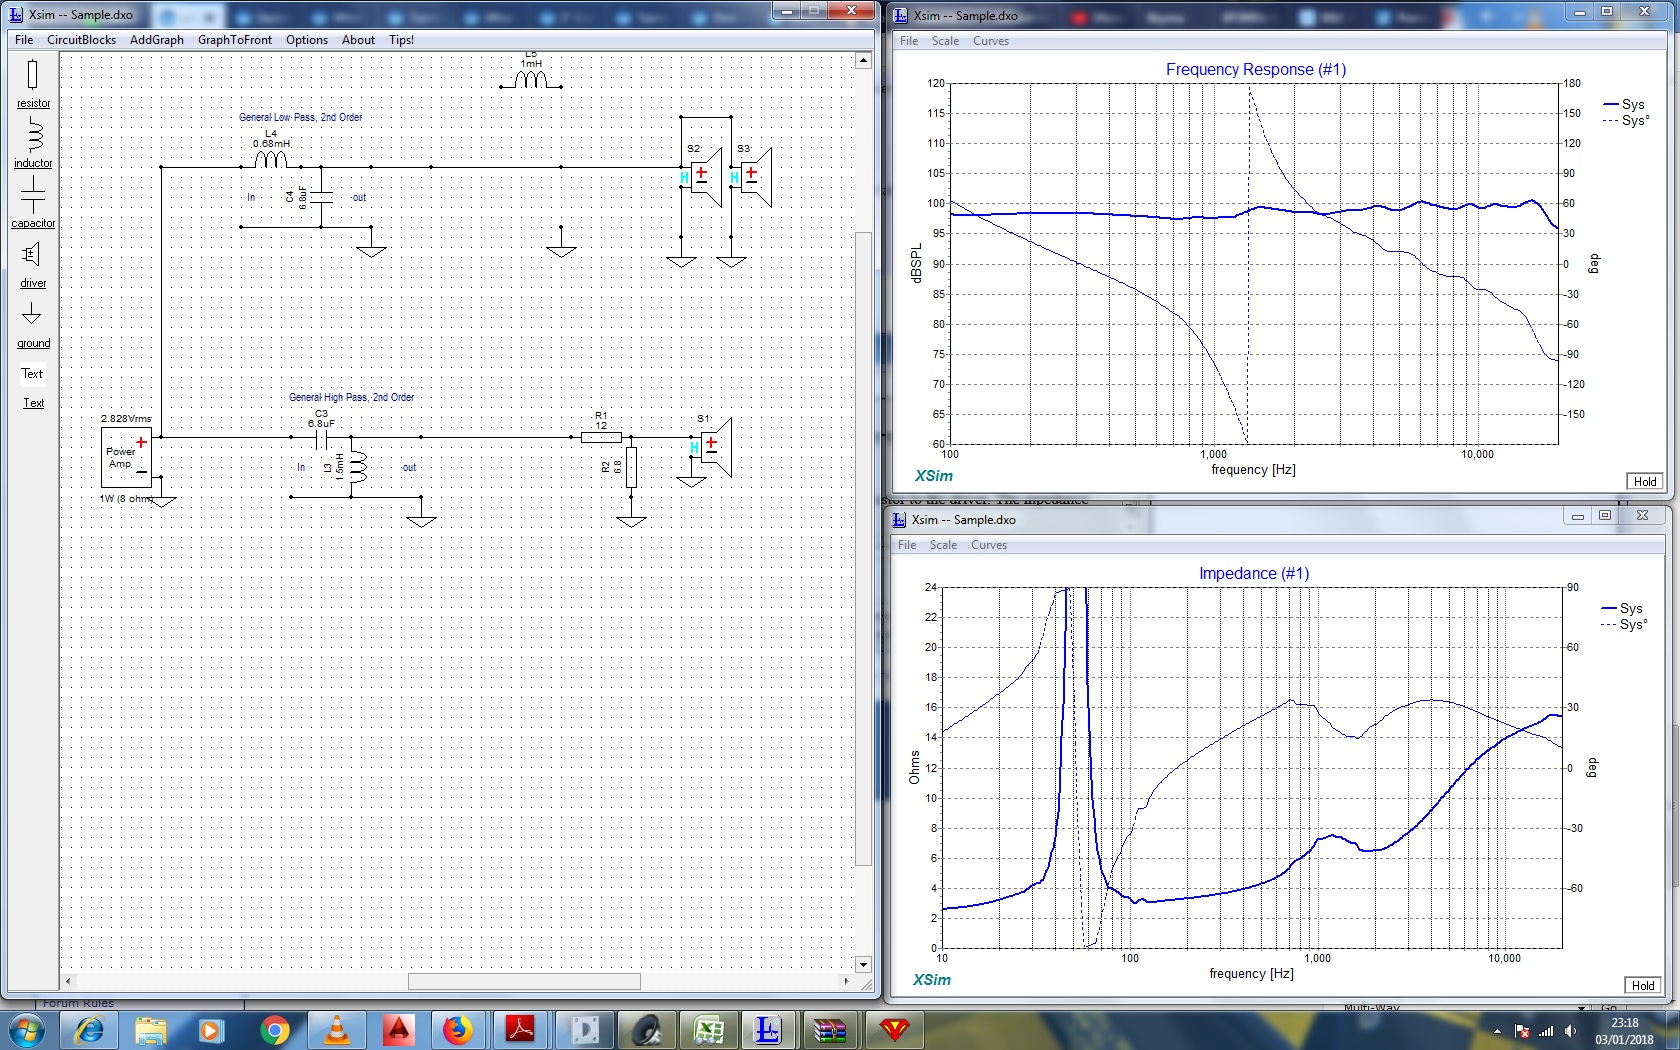Screen dimensions: 1680x1050
Task: Select driver S1 in the schematic
Action: 715,447
